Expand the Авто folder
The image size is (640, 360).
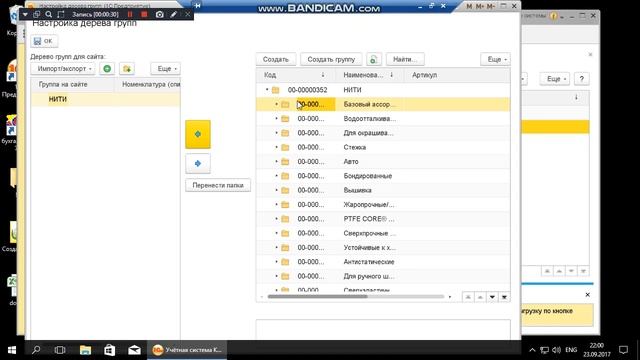tap(276, 161)
